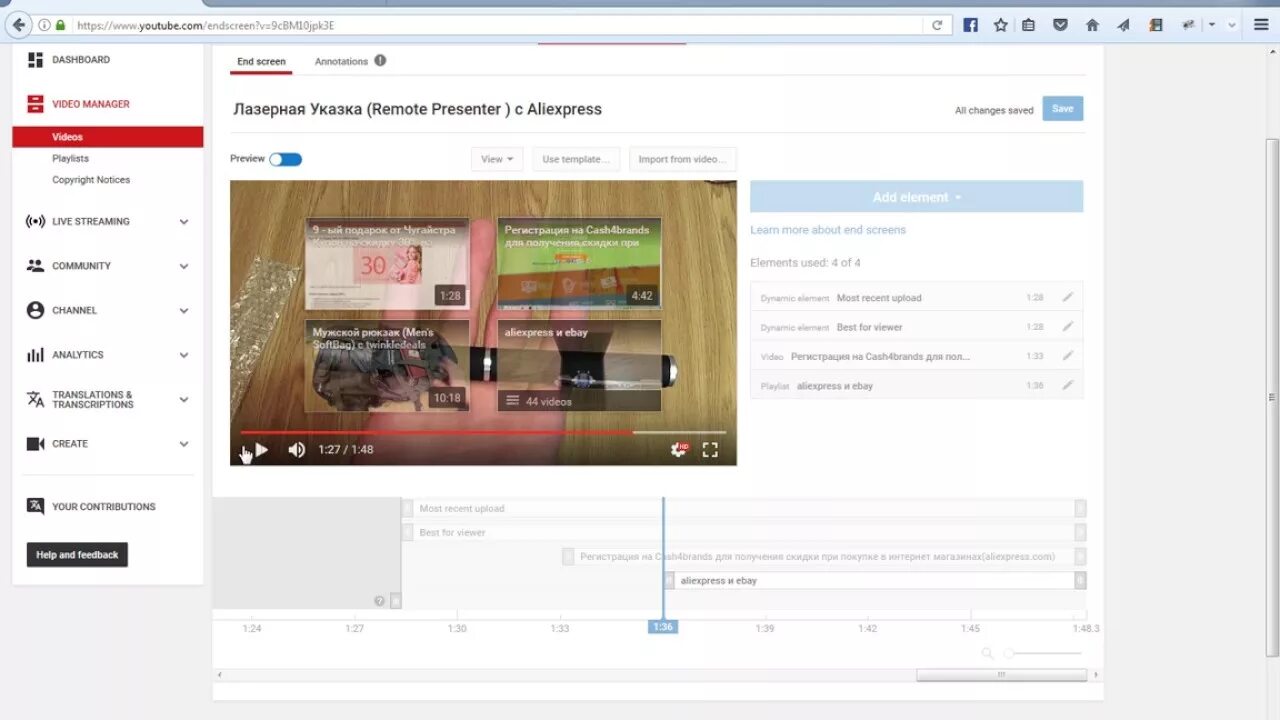Click the Мужской рюкзак video card thumbnail
This screenshot has width=1280, height=720.
coord(387,365)
